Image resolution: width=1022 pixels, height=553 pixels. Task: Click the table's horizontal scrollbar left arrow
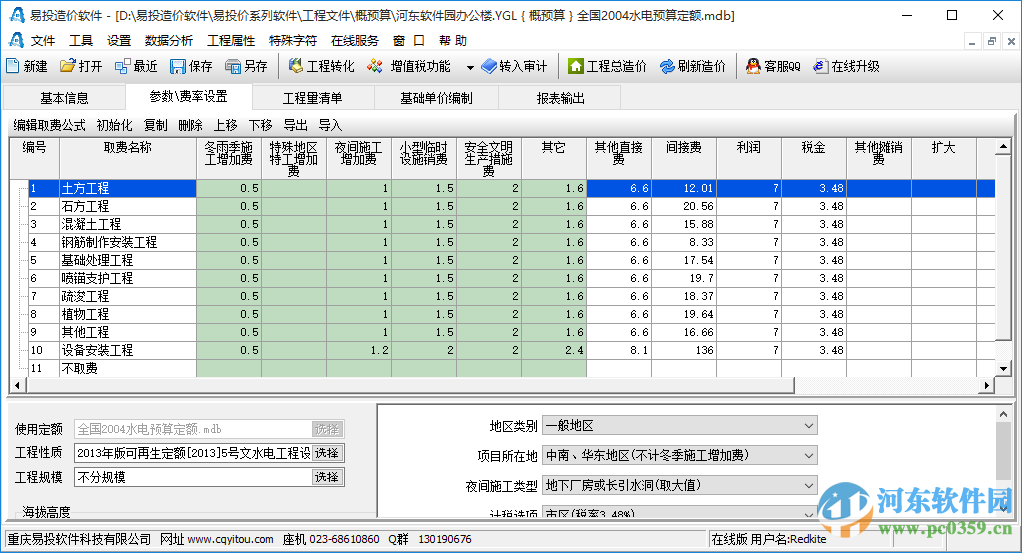coord(17,385)
